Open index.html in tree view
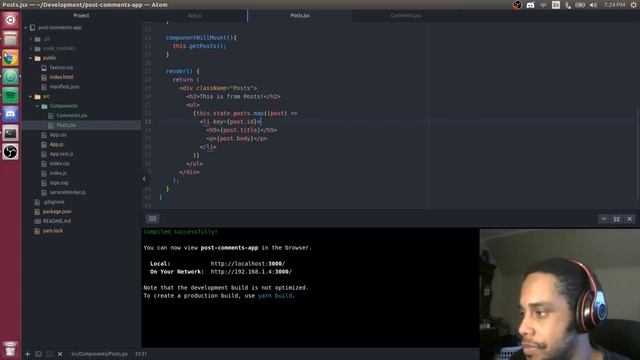640x360 pixels. tap(61, 77)
